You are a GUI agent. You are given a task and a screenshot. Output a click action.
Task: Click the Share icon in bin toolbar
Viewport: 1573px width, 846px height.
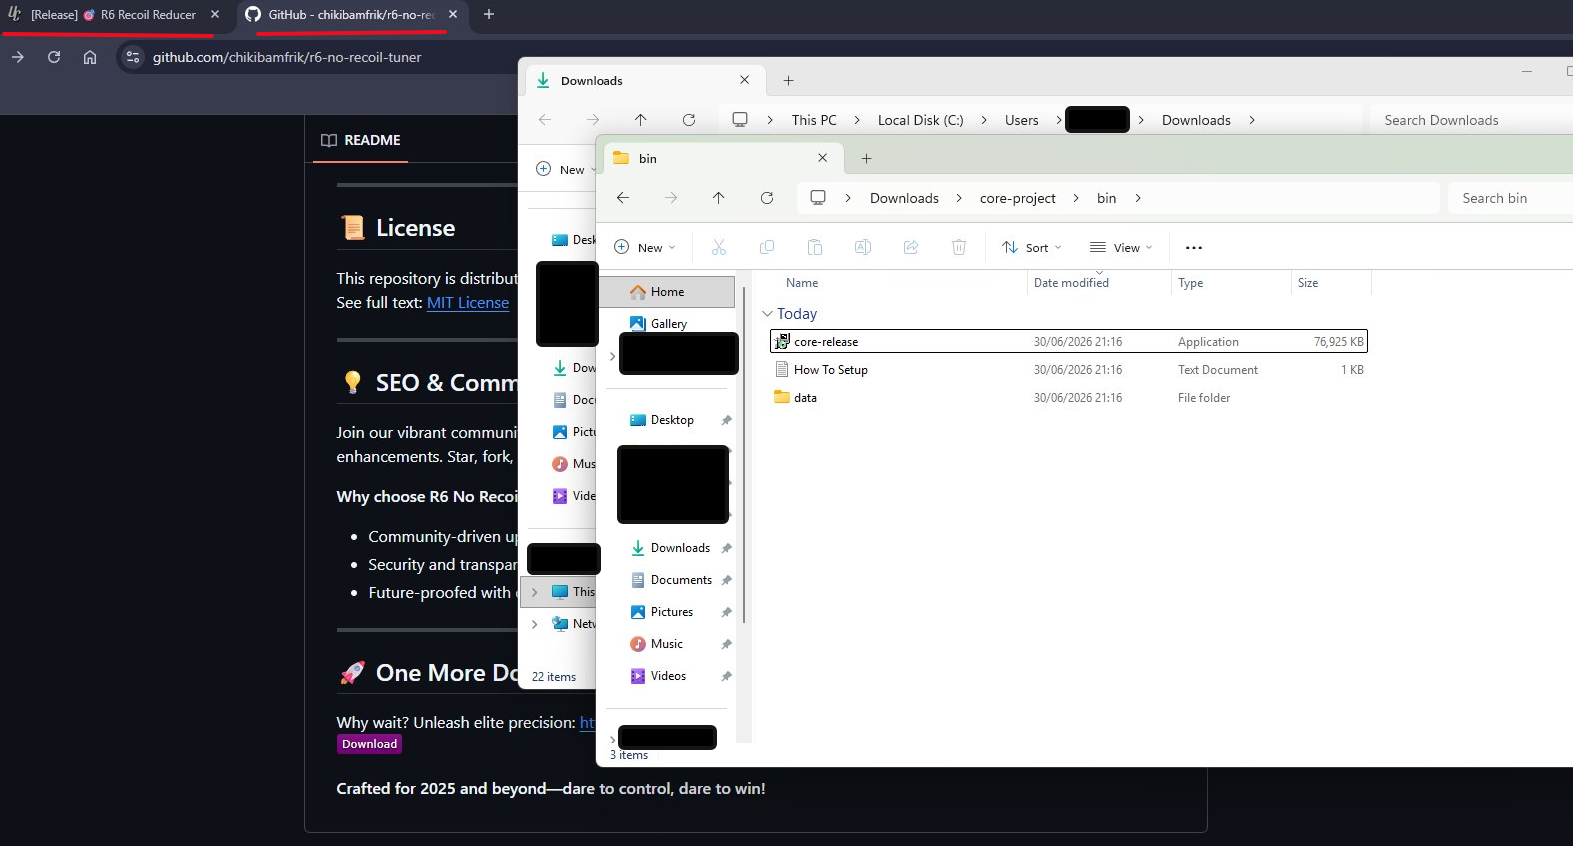[911, 247]
